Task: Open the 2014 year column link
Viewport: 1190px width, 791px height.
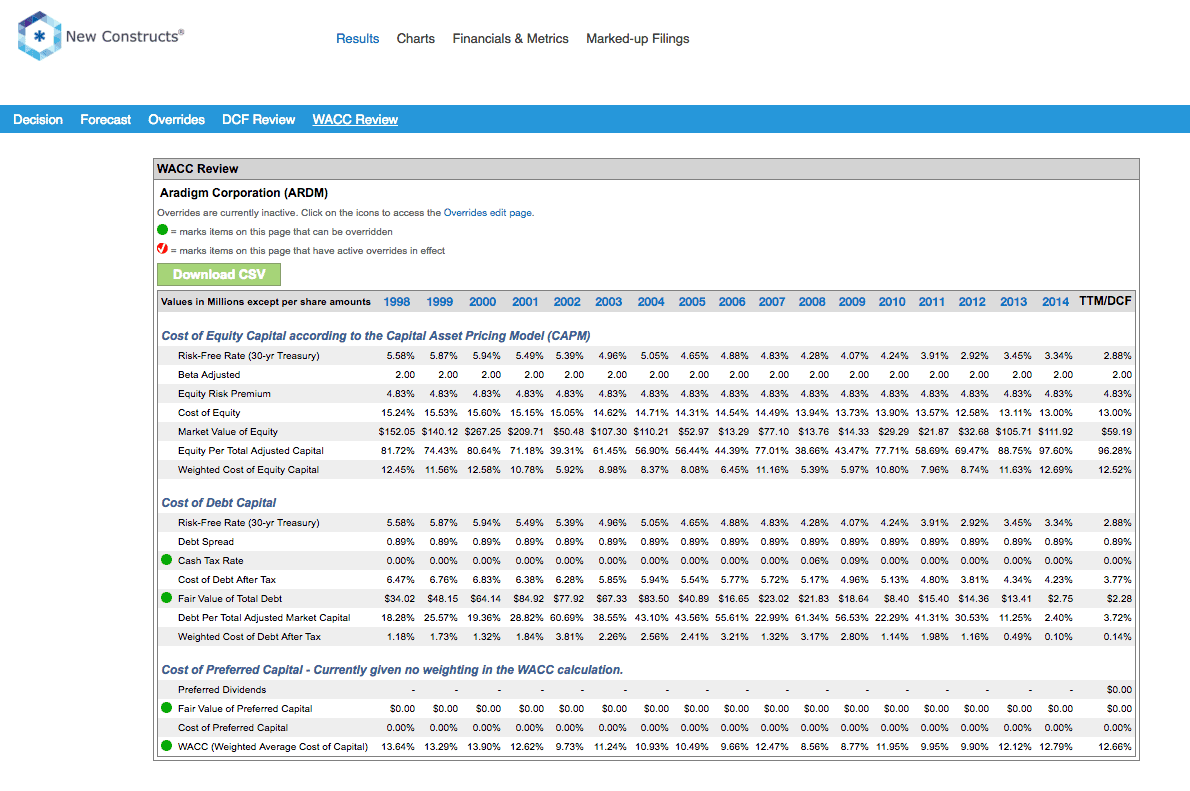Action: pos(1056,302)
